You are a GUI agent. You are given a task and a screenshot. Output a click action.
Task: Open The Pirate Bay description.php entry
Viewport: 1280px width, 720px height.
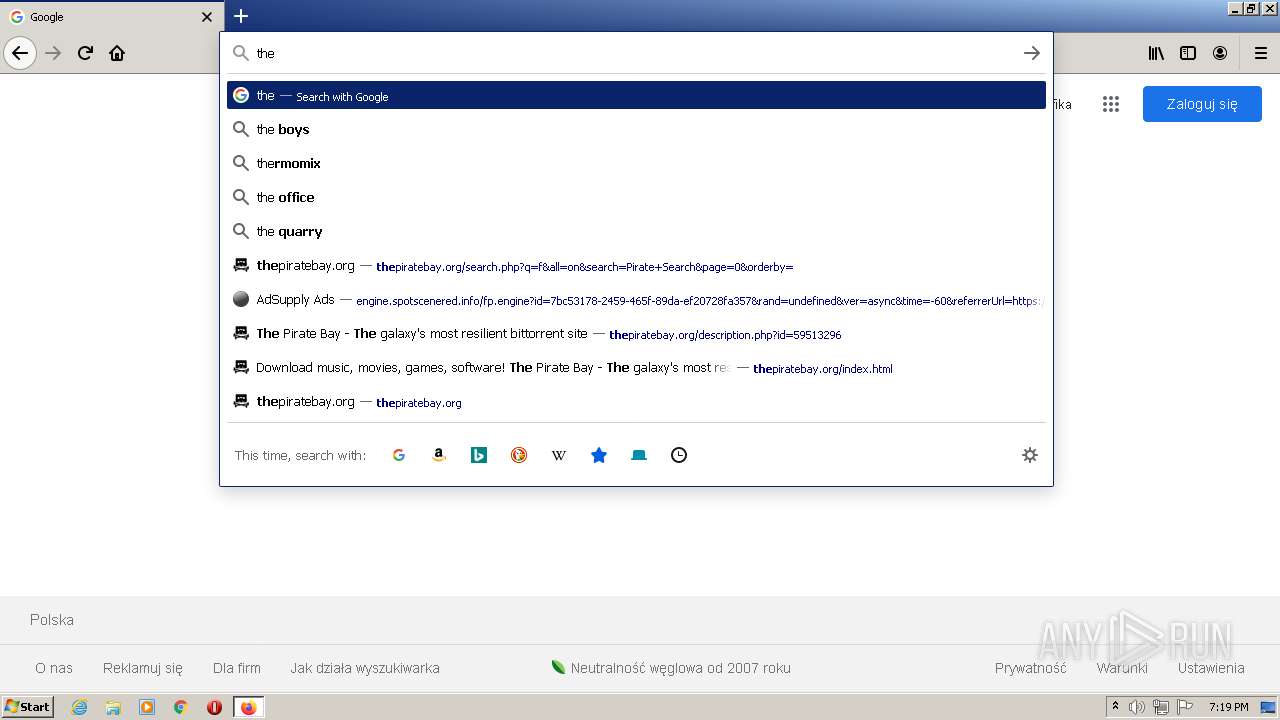point(636,334)
